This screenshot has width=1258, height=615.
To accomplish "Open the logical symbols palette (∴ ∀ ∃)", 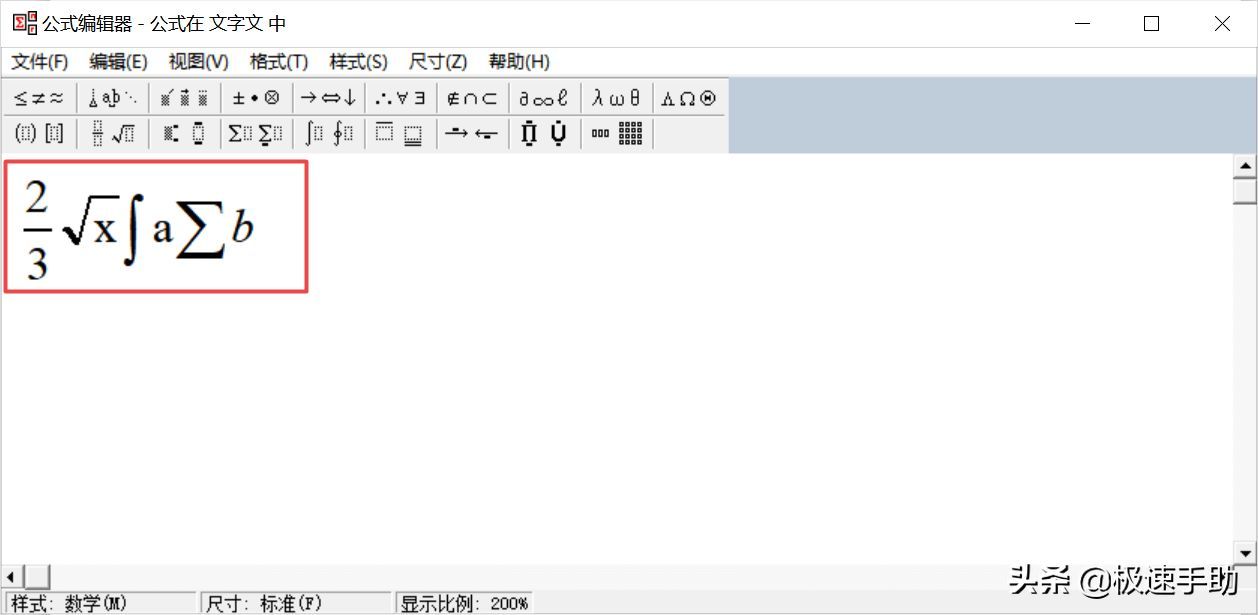I will click(400, 98).
